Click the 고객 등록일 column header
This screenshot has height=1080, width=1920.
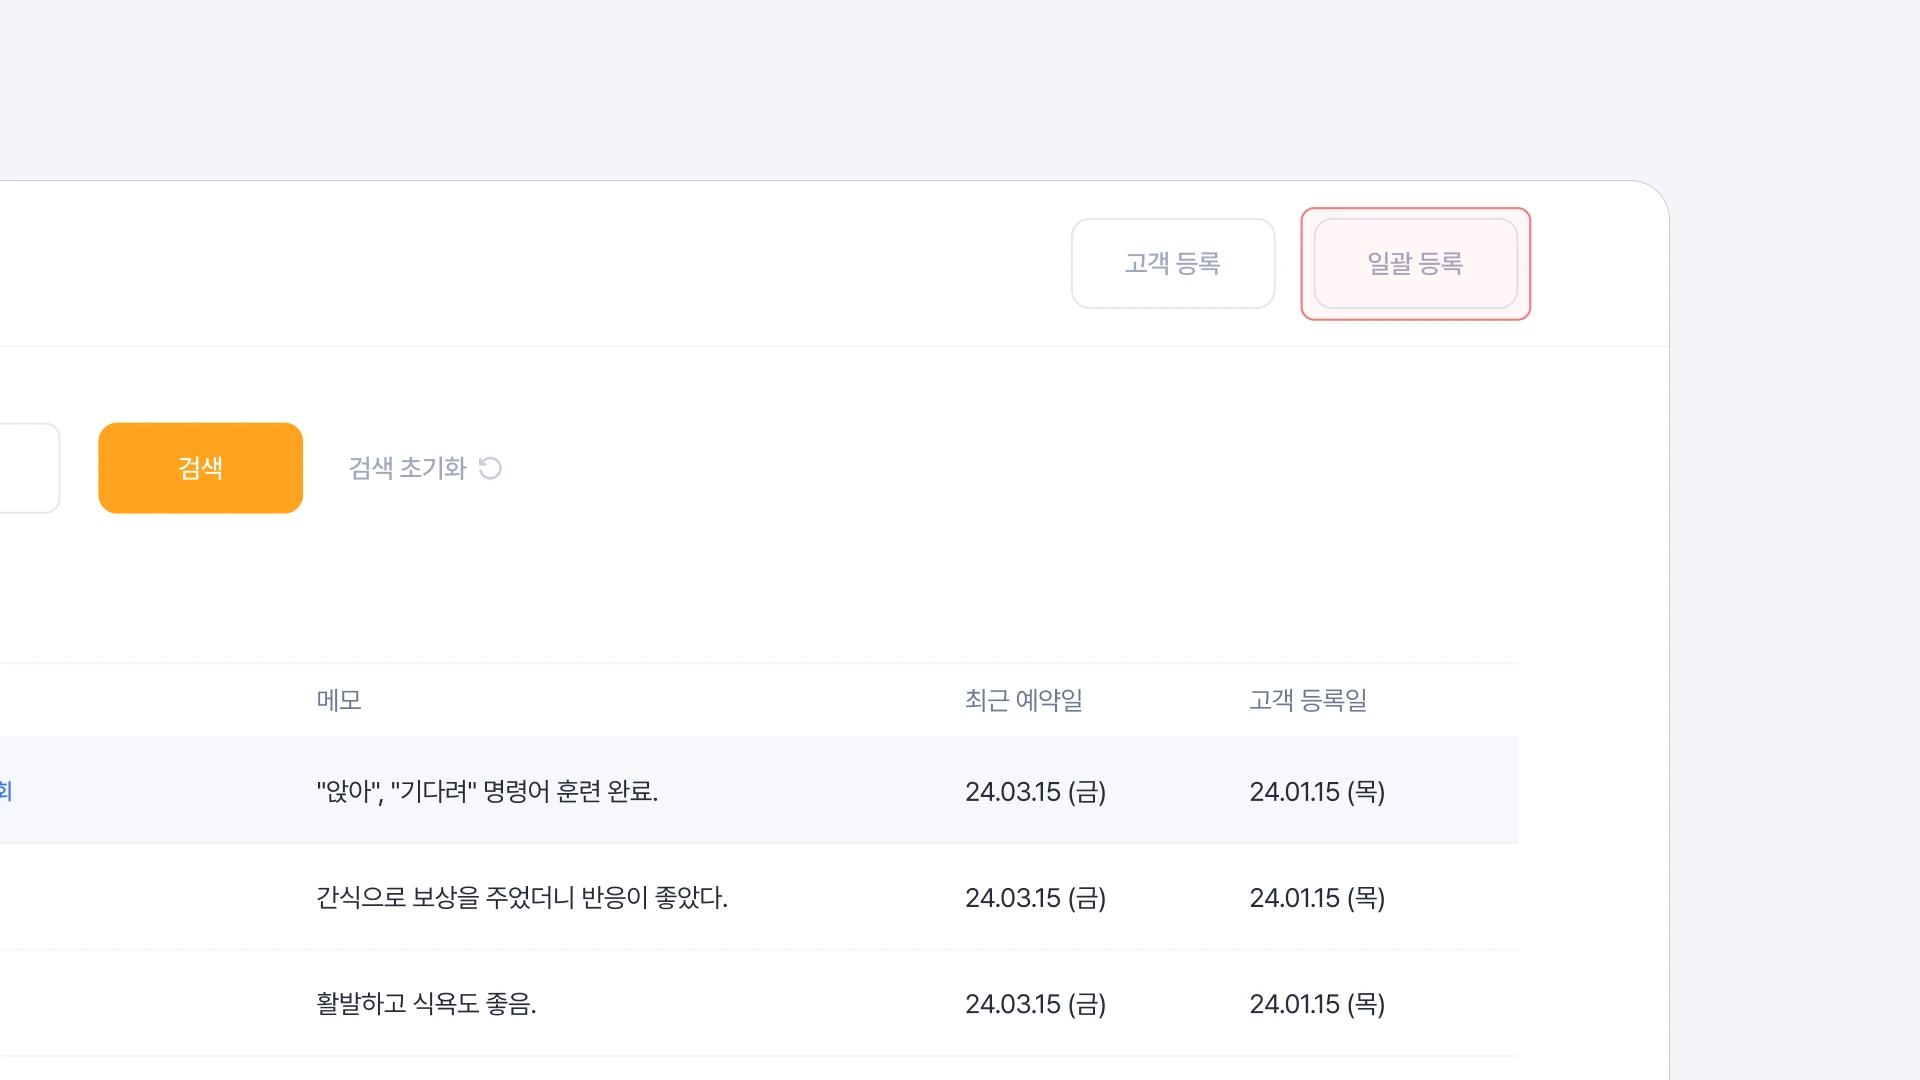point(1307,700)
